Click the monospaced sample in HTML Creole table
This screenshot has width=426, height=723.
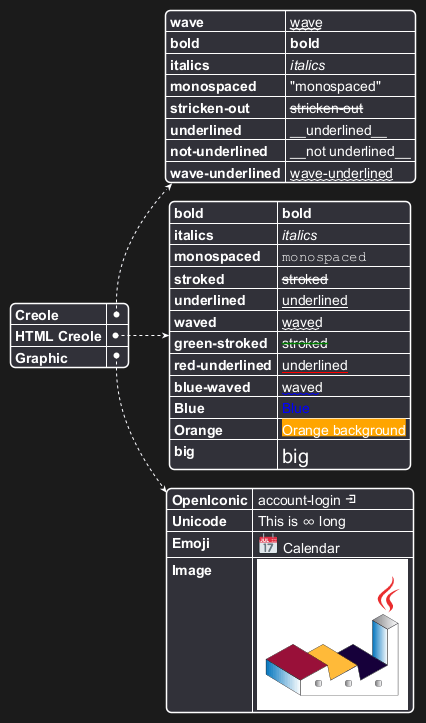coord(324,257)
